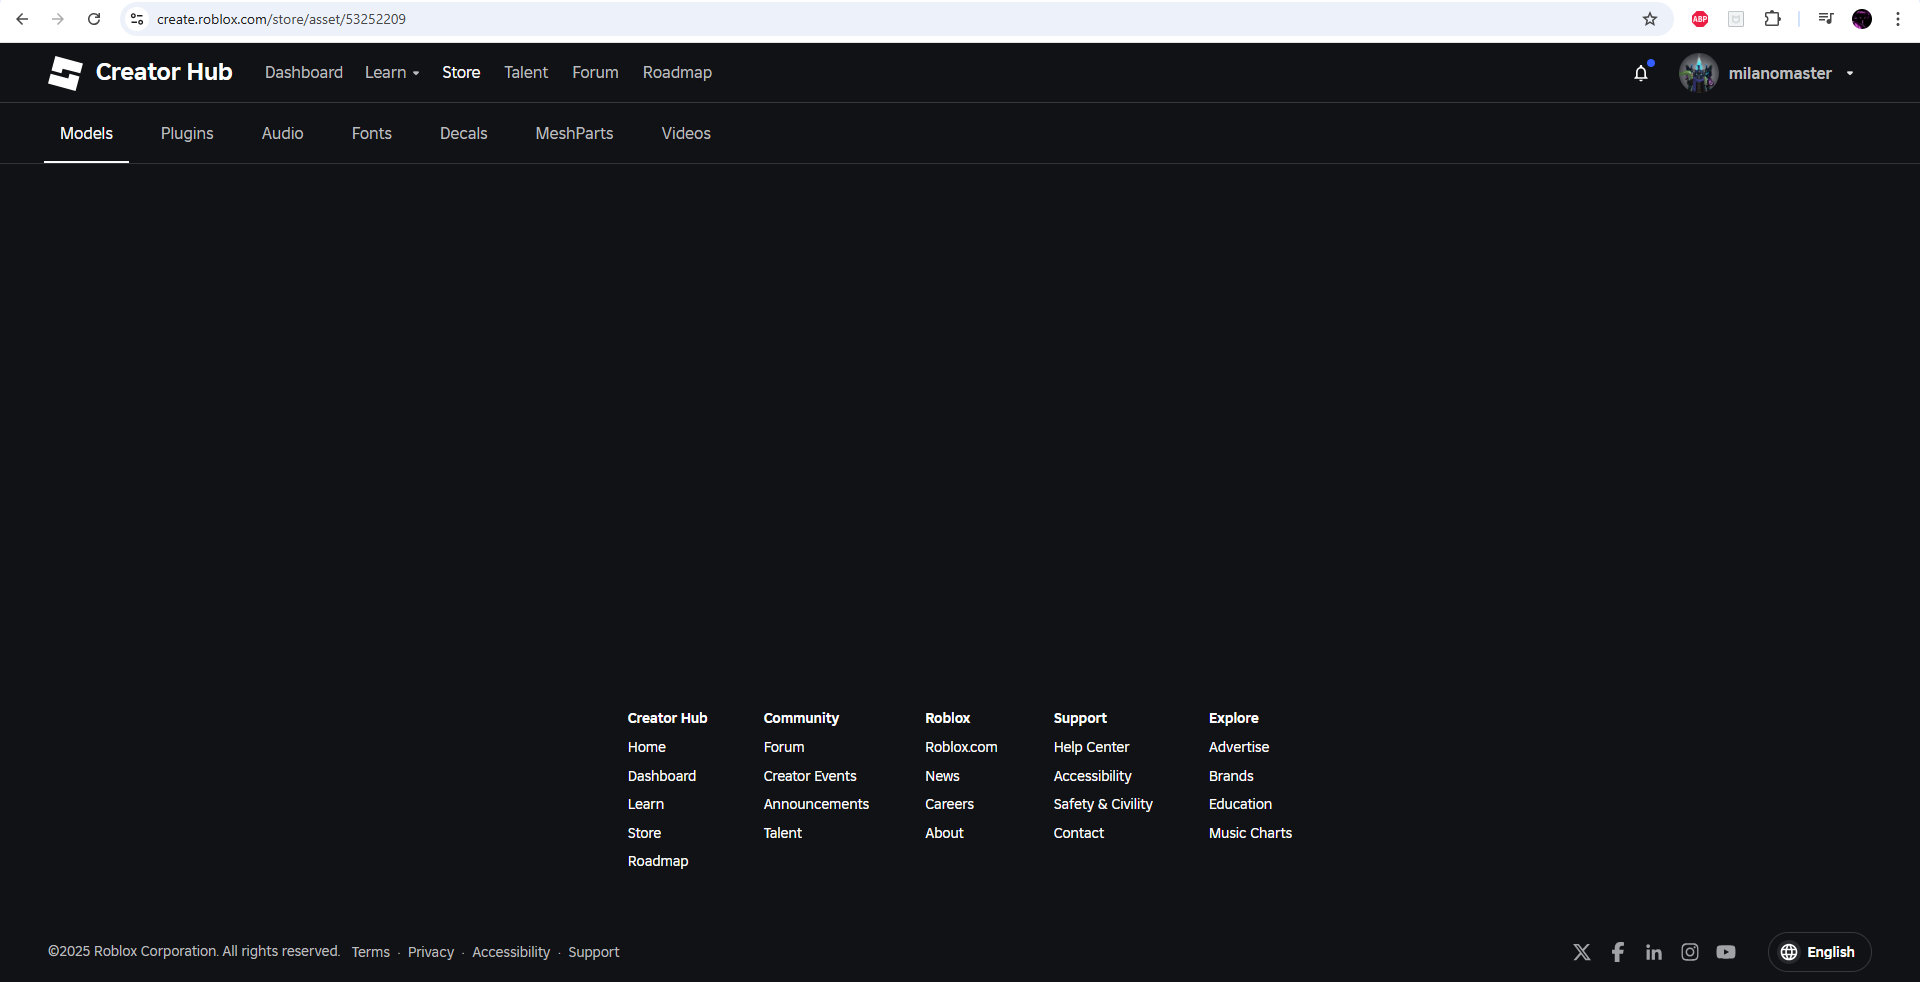Image resolution: width=1920 pixels, height=982 pixels.
Task: Open Accessibility link beside Privacy in footer bar
Action: coord(511,952)
